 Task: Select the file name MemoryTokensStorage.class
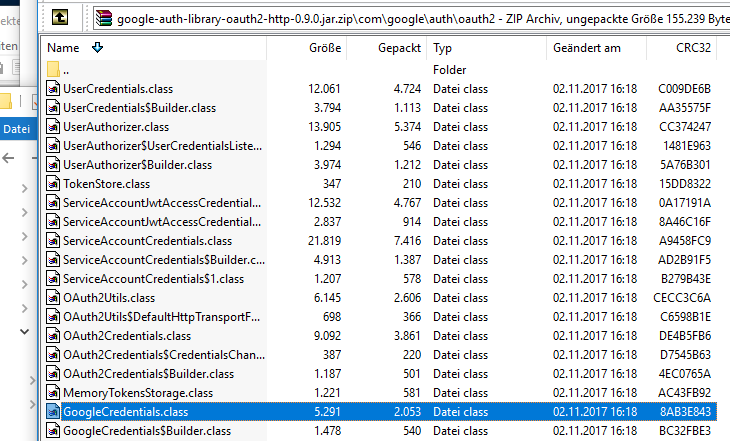click(138, 393)
